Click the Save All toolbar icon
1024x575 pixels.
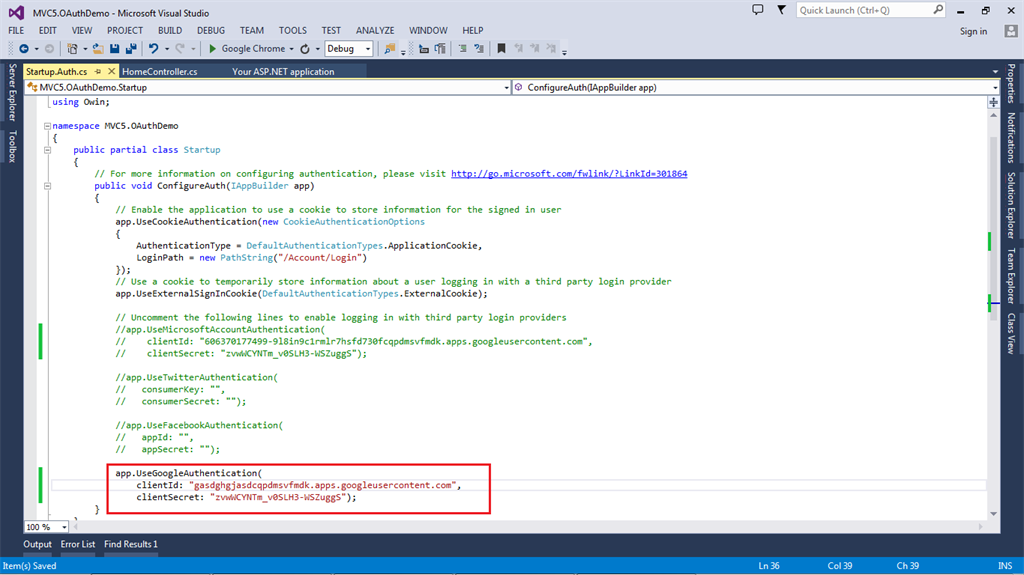point(131,48)
